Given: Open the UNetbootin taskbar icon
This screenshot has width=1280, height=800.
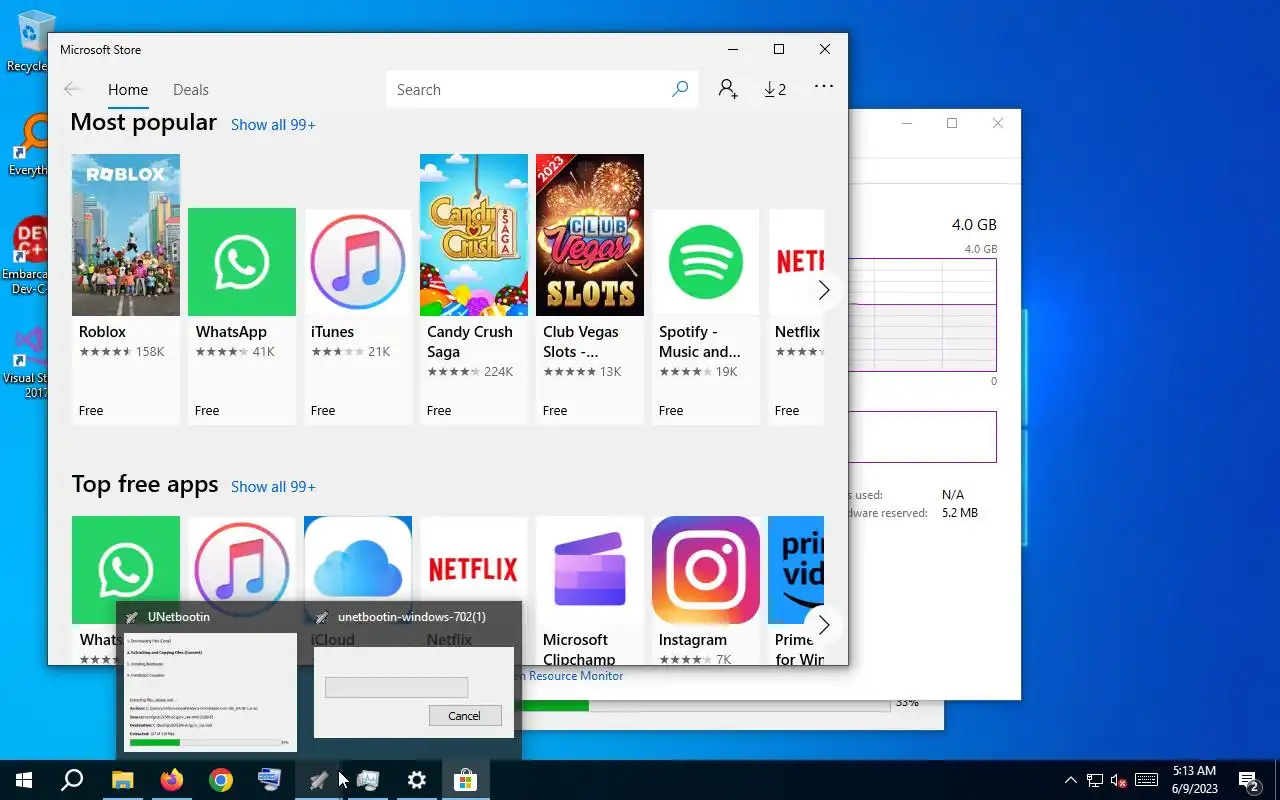Looking at the screenshot, I should pyautogui.click(x=318, y=780).
